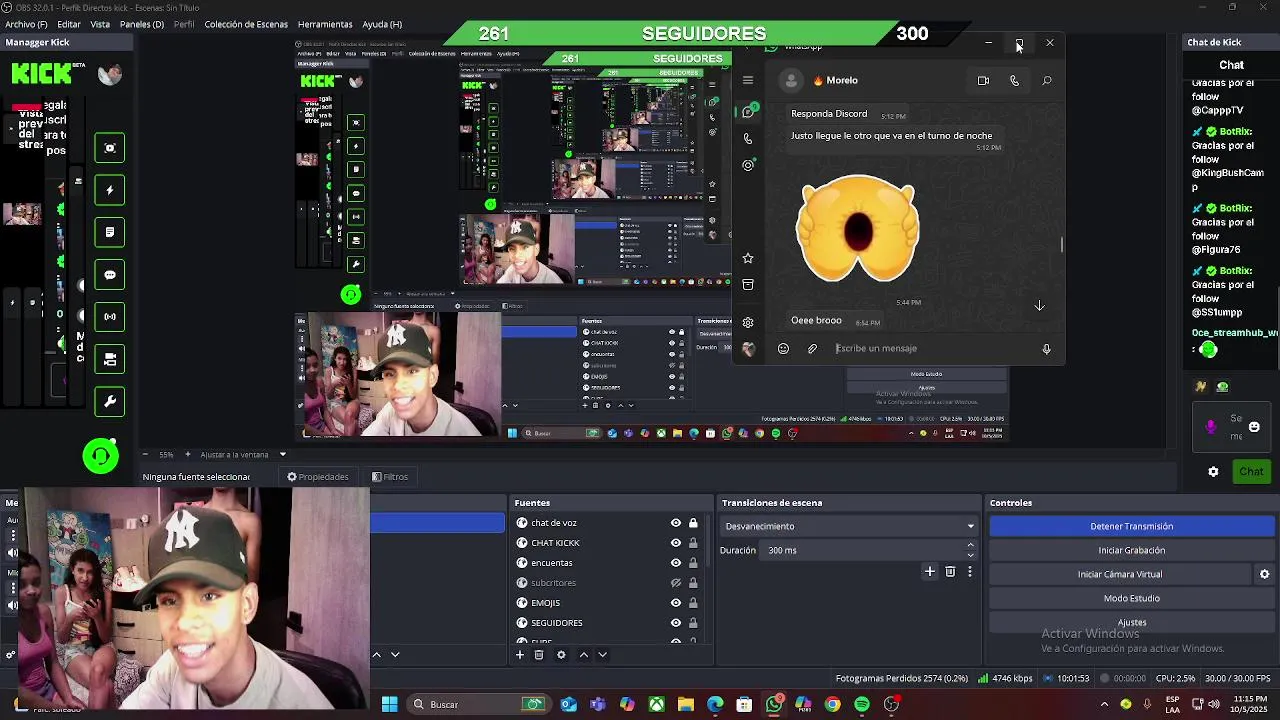Open source properties gear in Fuentes toolbar

[561, 655]
